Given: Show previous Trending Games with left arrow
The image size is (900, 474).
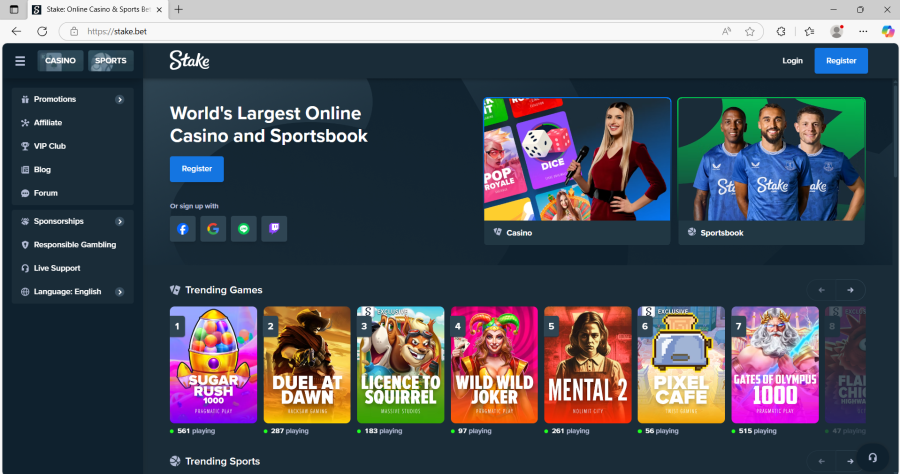Looking at the screenshot, I should pyautogui.click(x=821, y=290).
